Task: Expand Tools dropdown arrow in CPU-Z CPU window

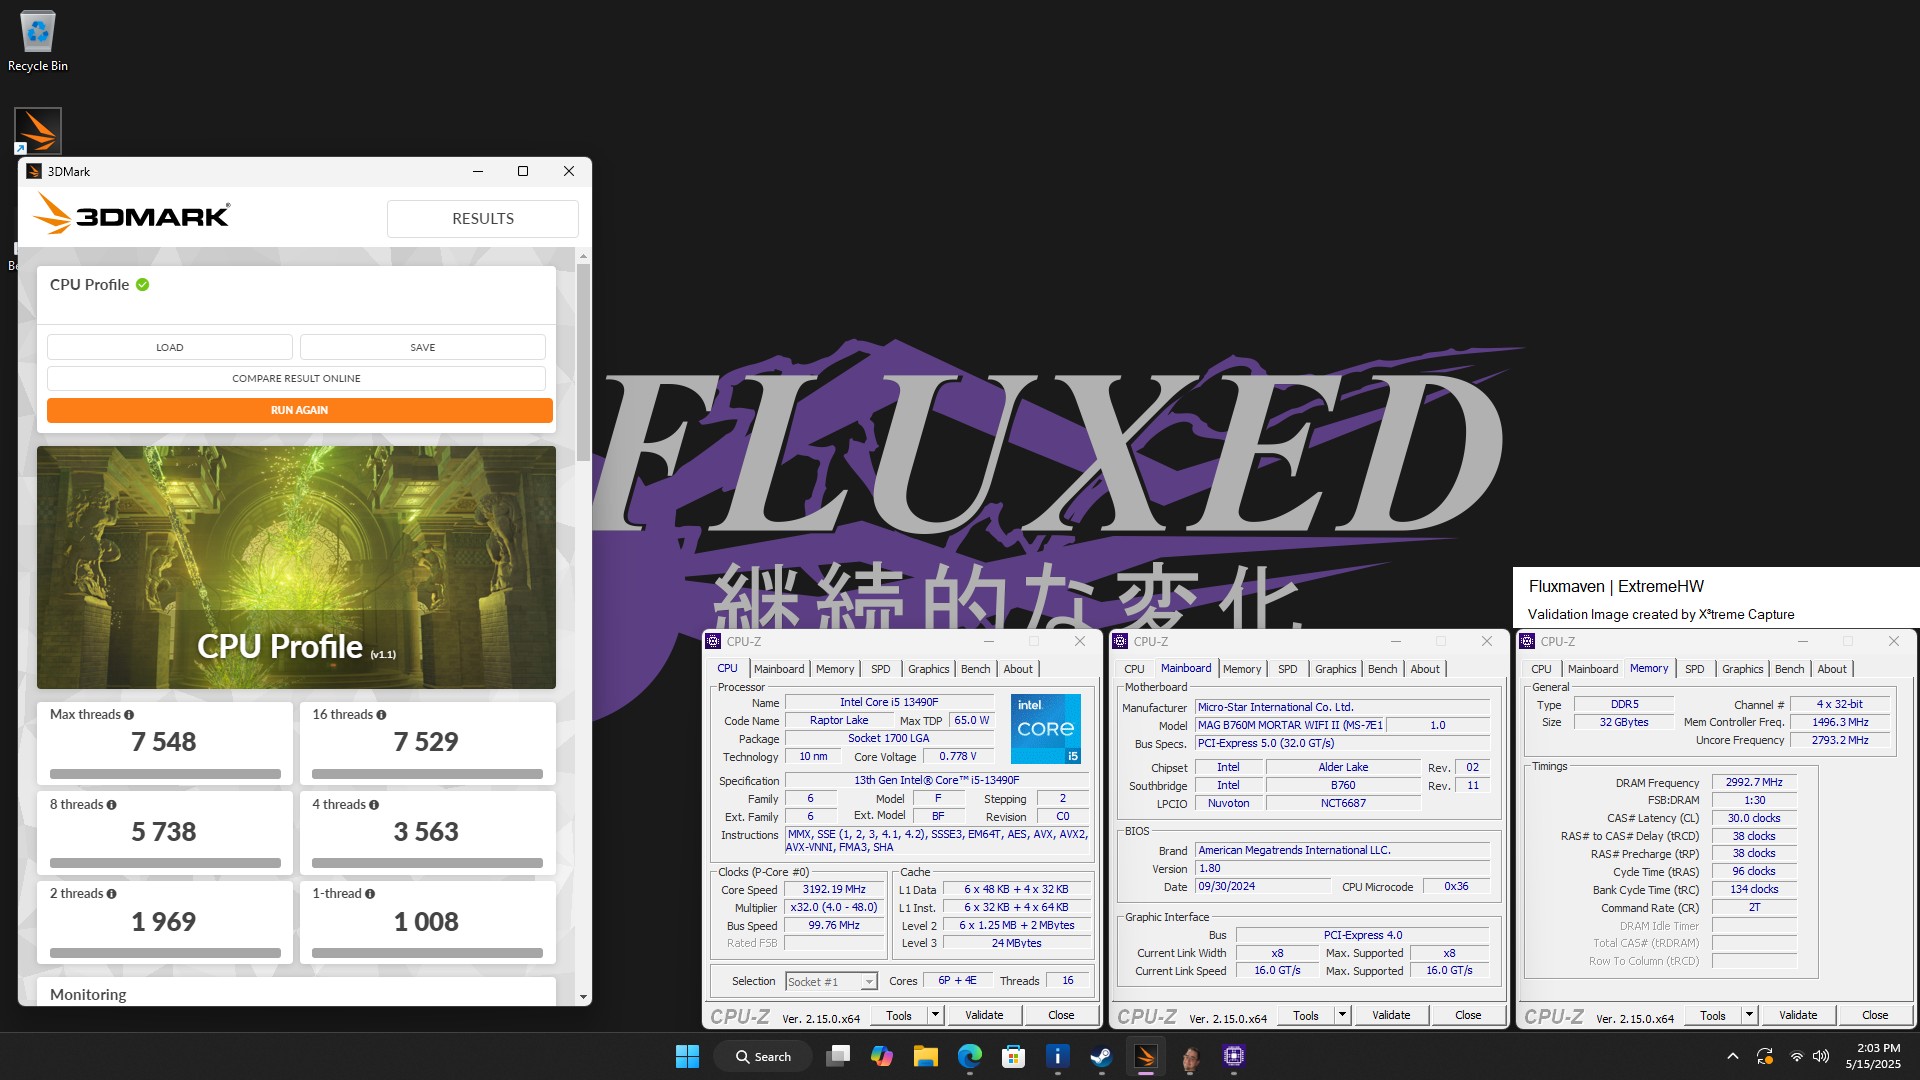Action: pos(935,1015)
